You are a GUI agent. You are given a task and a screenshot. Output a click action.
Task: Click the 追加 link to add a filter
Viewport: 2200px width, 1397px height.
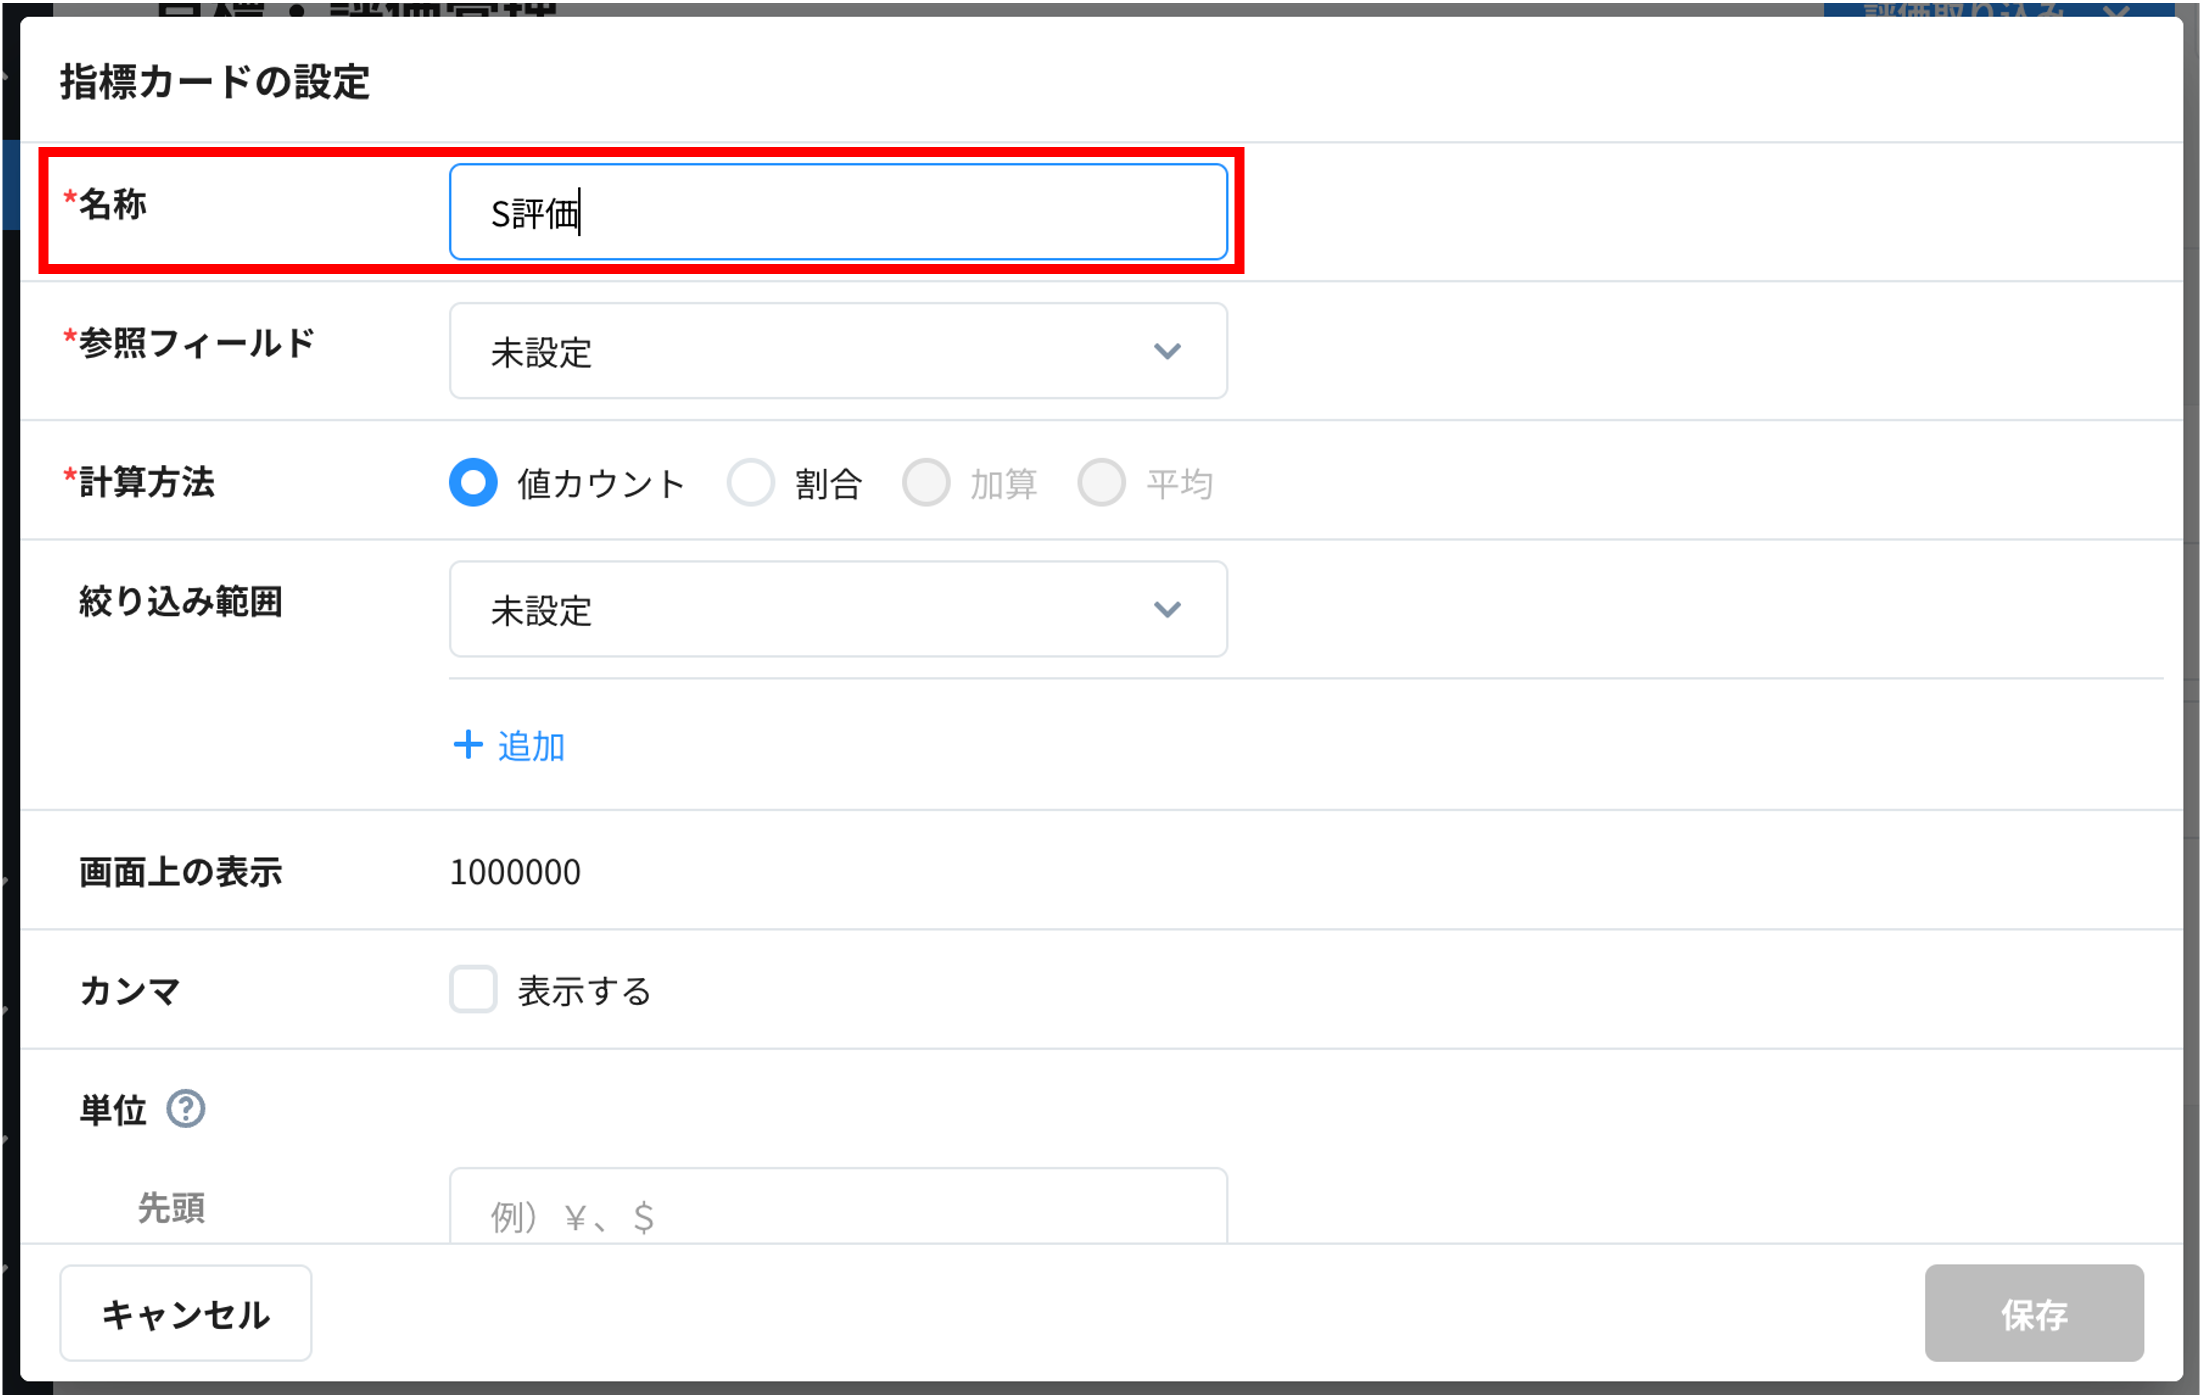[x=530, y=745]
